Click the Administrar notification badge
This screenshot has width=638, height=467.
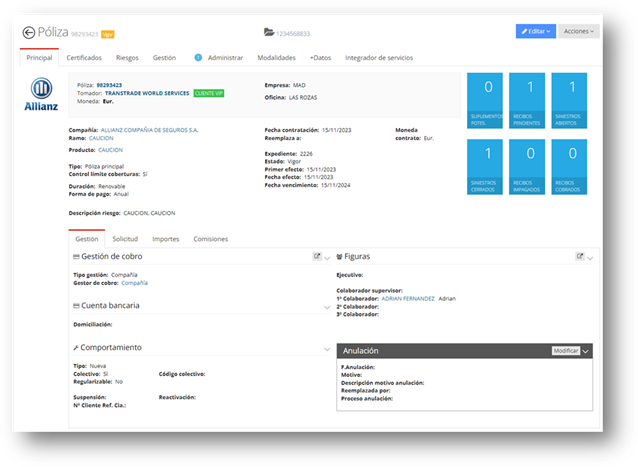click(198, 58)
